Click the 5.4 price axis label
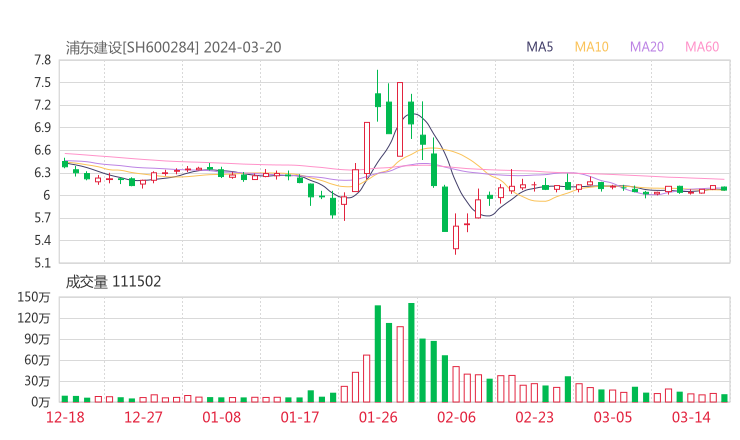Viewport: 740px width, 440px height. click(42, 240)
